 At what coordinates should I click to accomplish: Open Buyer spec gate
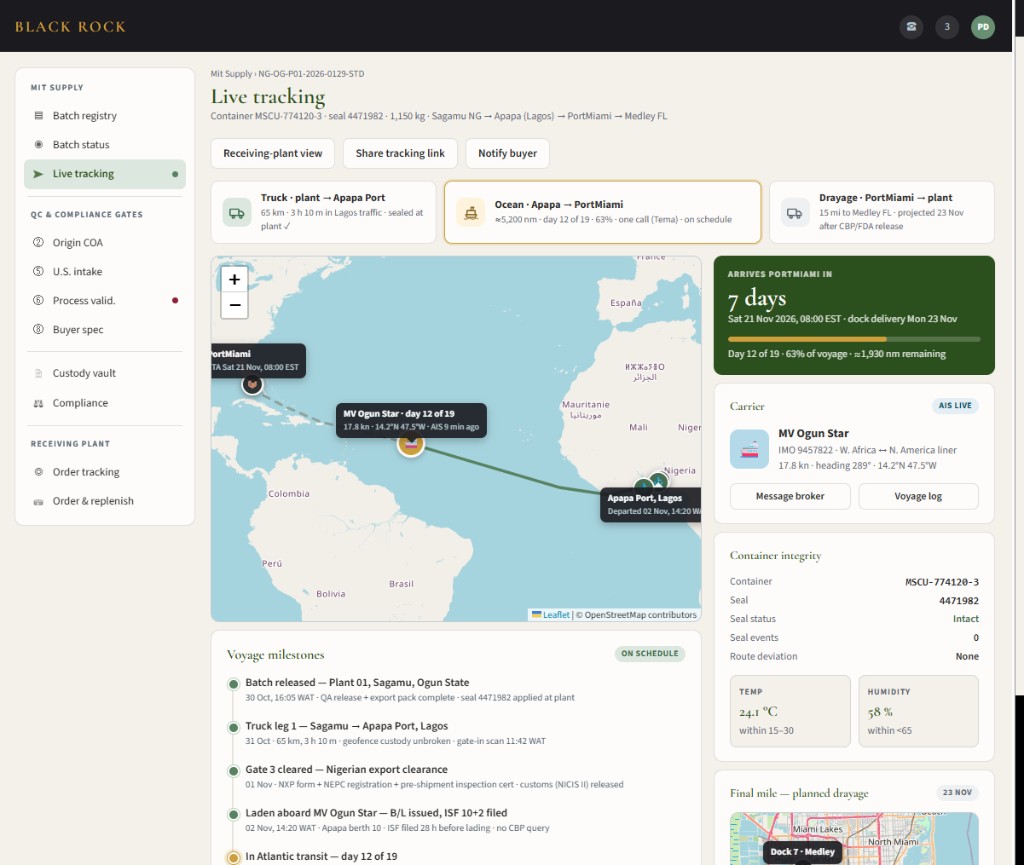[x=105, y=330]
